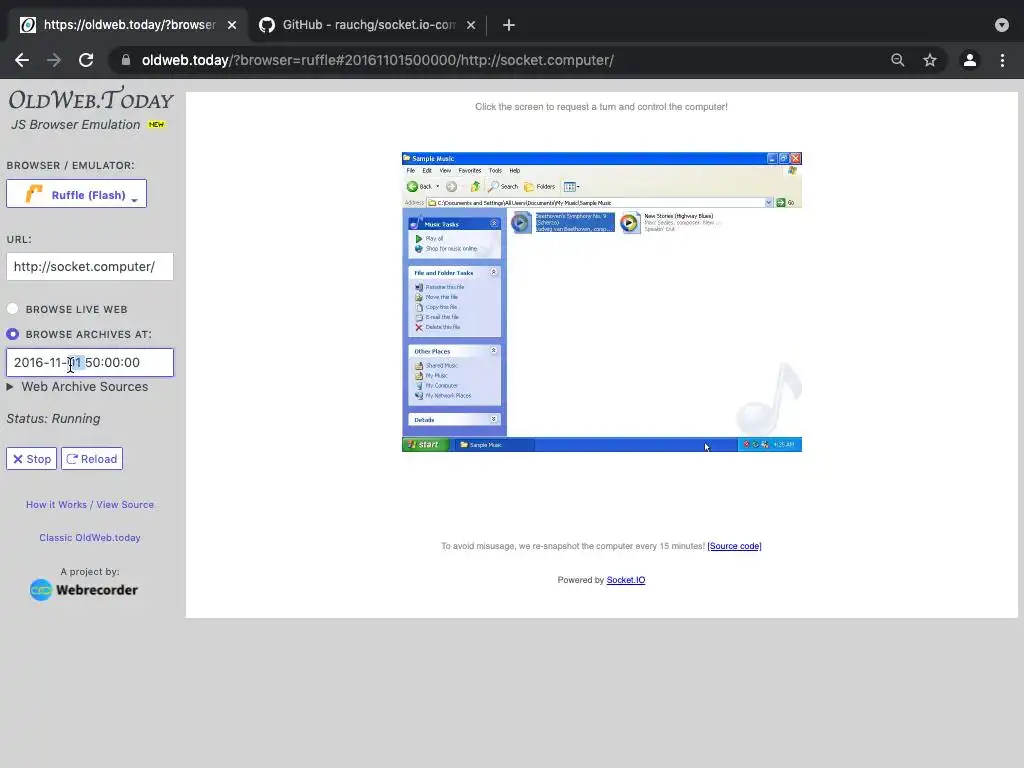Switch to the GitHub rauchg/socket.io tab
Screen dimensions: 1024x768
(368, 25)
